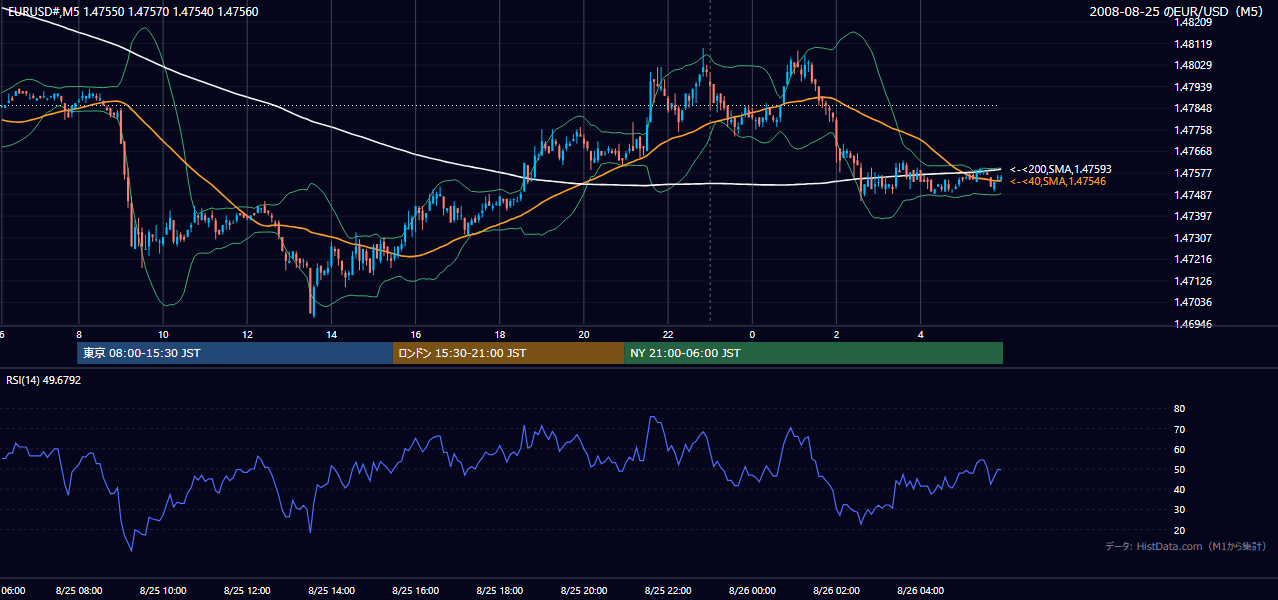This screenshot has height=600, width=1278.
Task: Click hour marker 18 on price chart axis
Action: pyautogui.click(x=500, y=335)
